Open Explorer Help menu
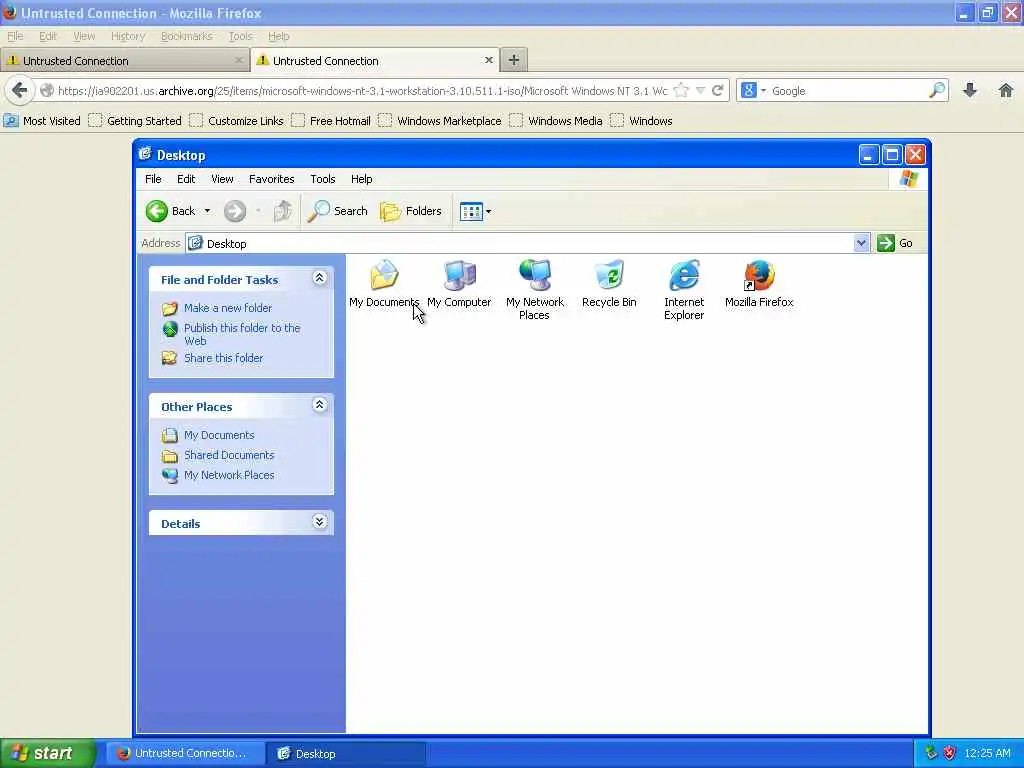Image resolution: width=1024 pixels, height=768 pixels. [361, 179]
